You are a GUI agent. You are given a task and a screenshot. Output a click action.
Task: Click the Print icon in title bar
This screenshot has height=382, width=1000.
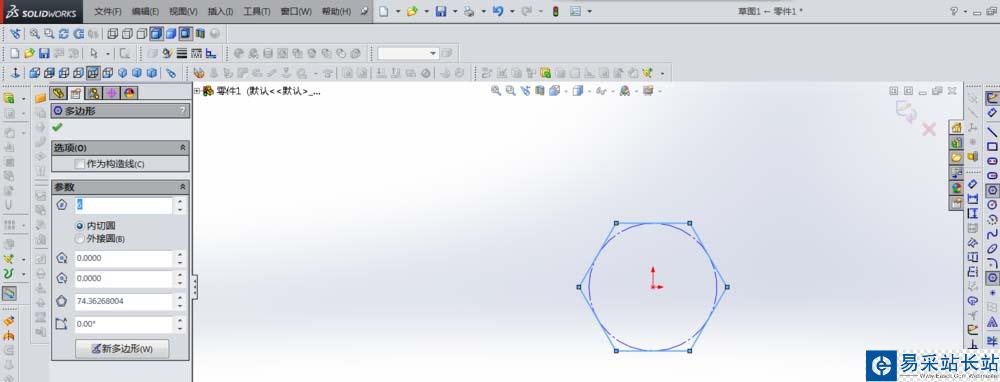[x=469, y=11]
